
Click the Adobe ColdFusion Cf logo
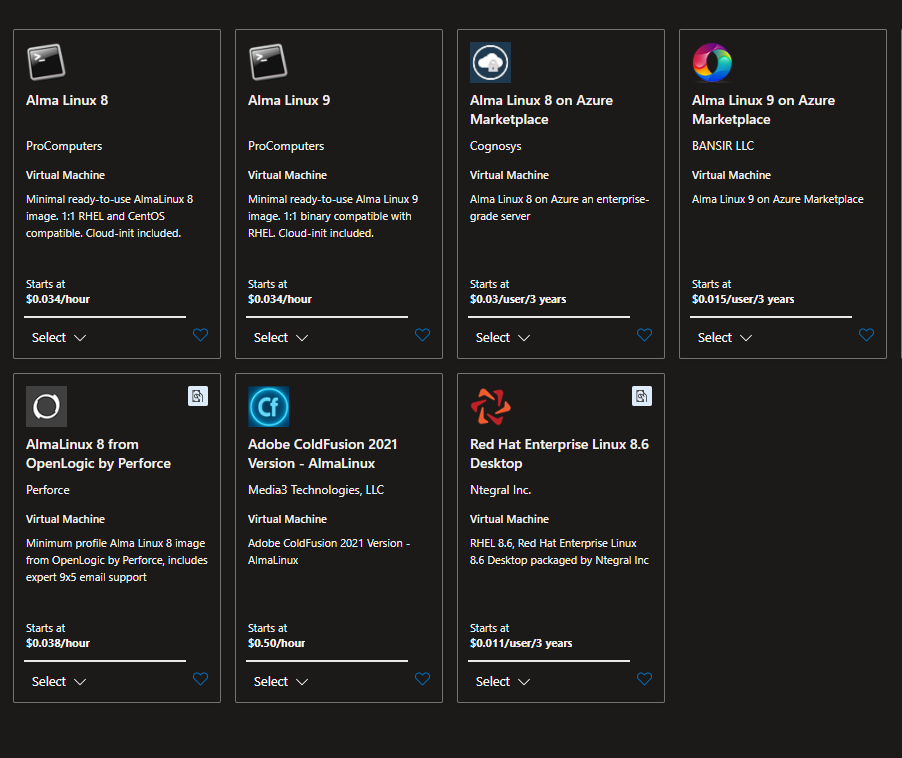[268, 406]
